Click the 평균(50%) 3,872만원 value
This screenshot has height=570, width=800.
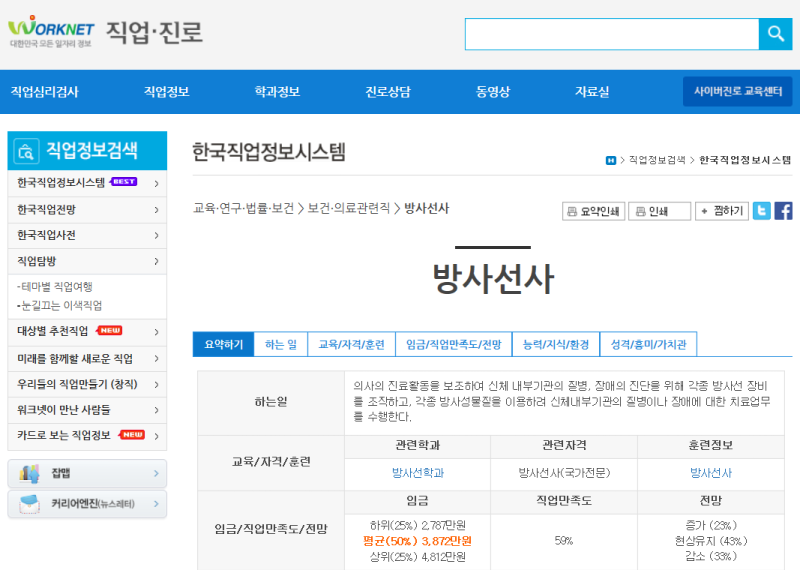point(417,541)
